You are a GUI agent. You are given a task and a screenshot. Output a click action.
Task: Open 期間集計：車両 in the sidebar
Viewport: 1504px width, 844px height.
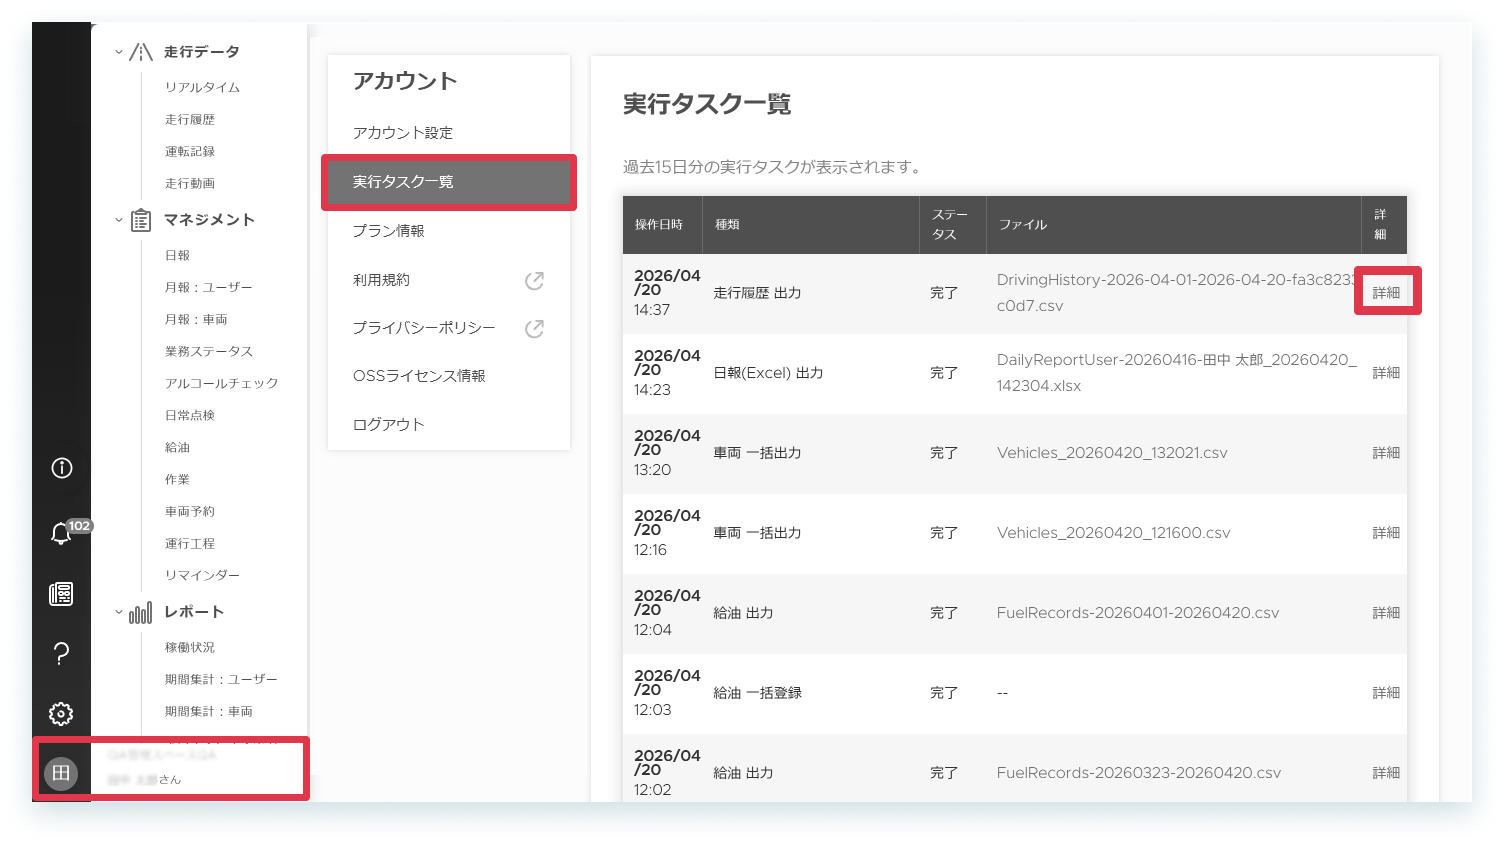click(x=208, y=712)
